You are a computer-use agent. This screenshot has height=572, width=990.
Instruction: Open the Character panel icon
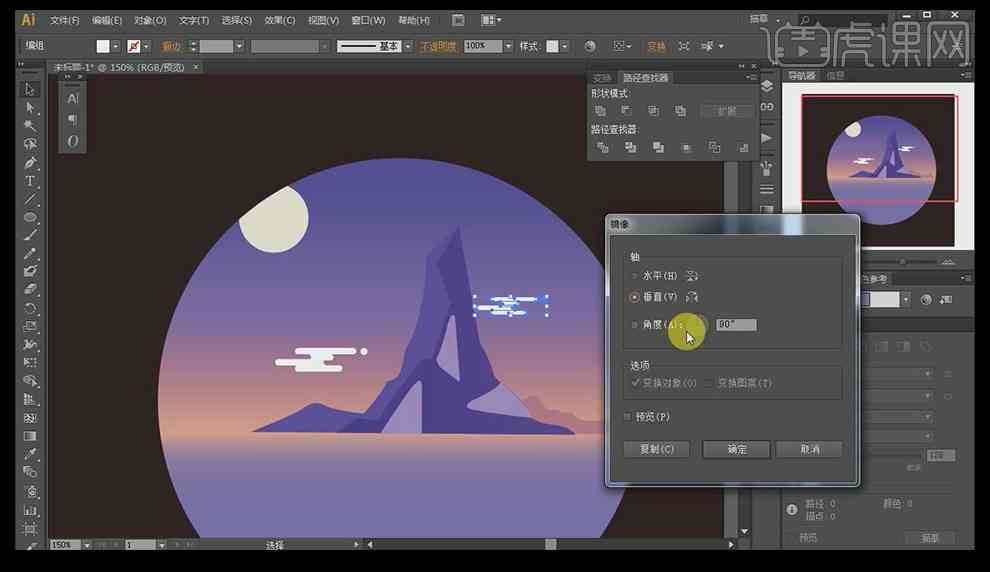[x=73, y=99]
